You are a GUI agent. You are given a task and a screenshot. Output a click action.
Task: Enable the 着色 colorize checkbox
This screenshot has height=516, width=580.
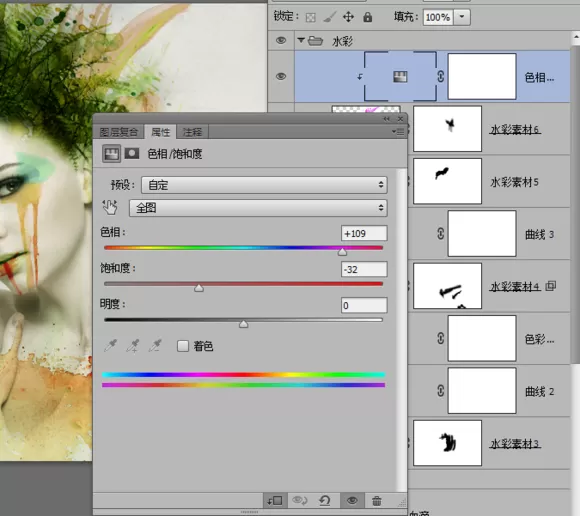(x=183, y=346)
